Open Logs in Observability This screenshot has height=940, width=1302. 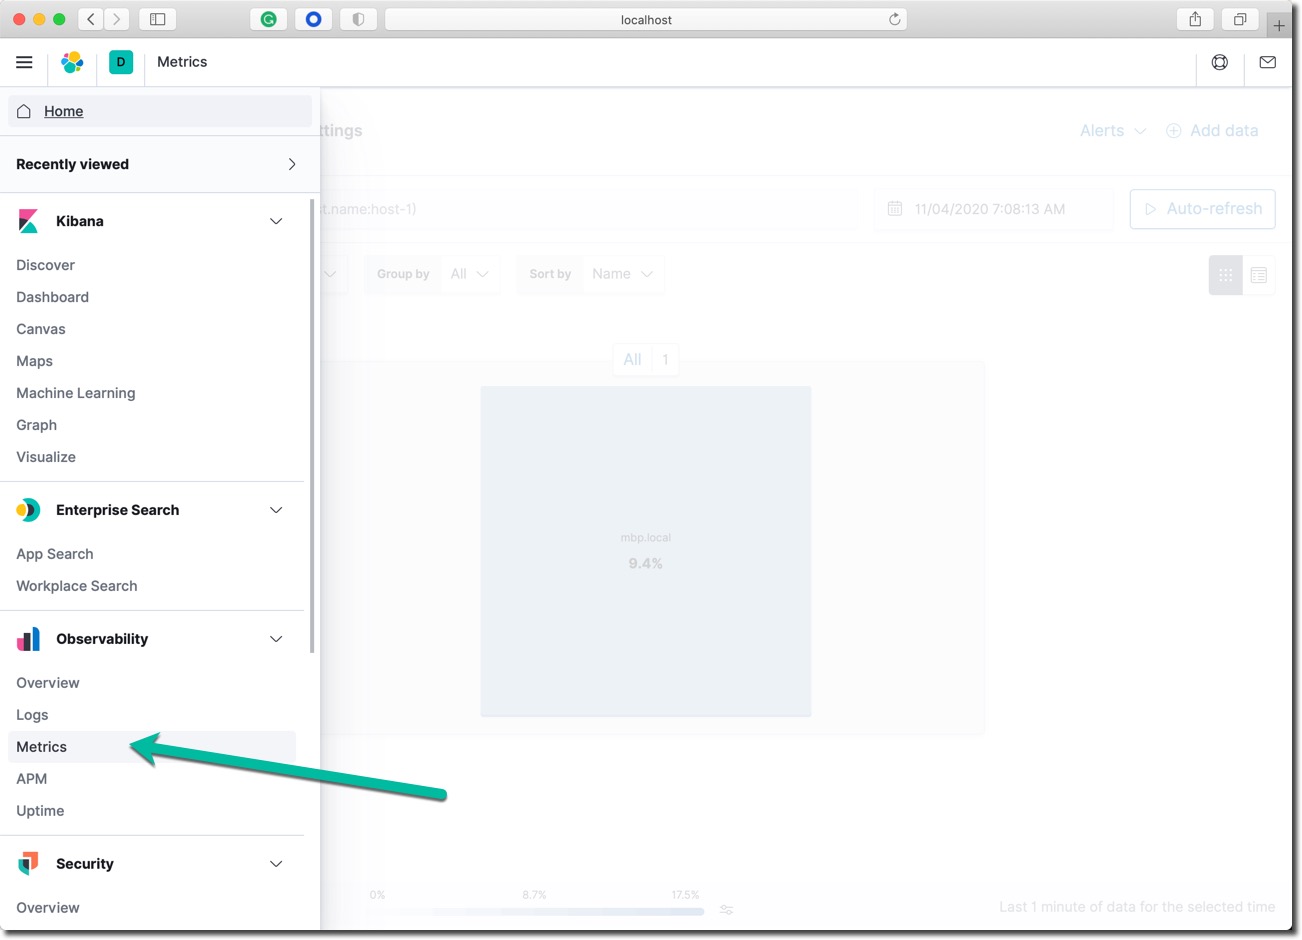[x=32, y=715]
